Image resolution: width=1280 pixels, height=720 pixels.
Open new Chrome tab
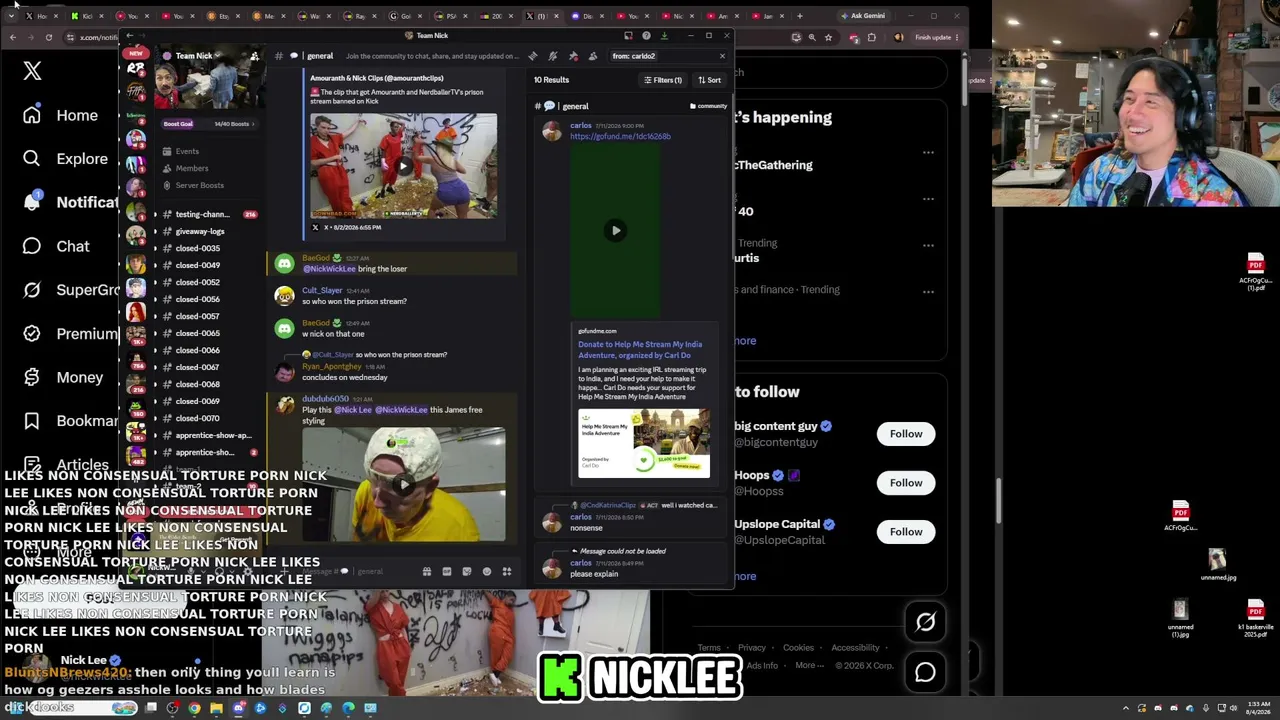799,16
